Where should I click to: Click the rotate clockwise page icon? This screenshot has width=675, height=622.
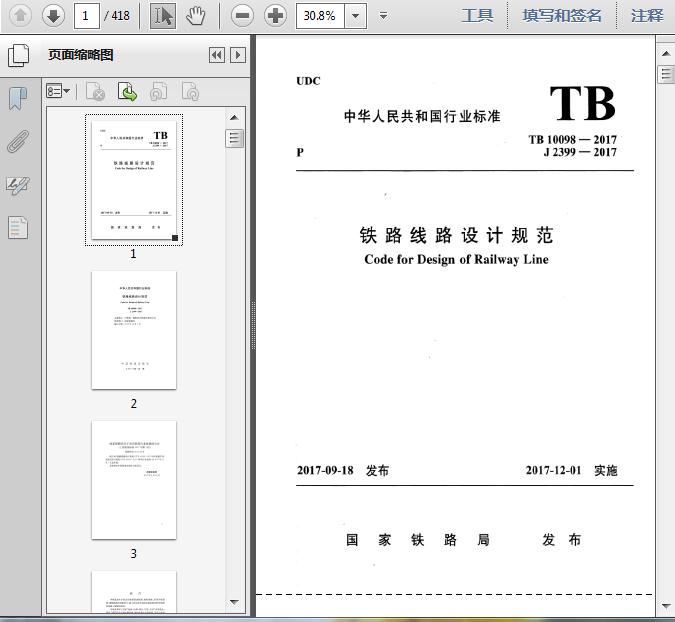pos(190,91)
